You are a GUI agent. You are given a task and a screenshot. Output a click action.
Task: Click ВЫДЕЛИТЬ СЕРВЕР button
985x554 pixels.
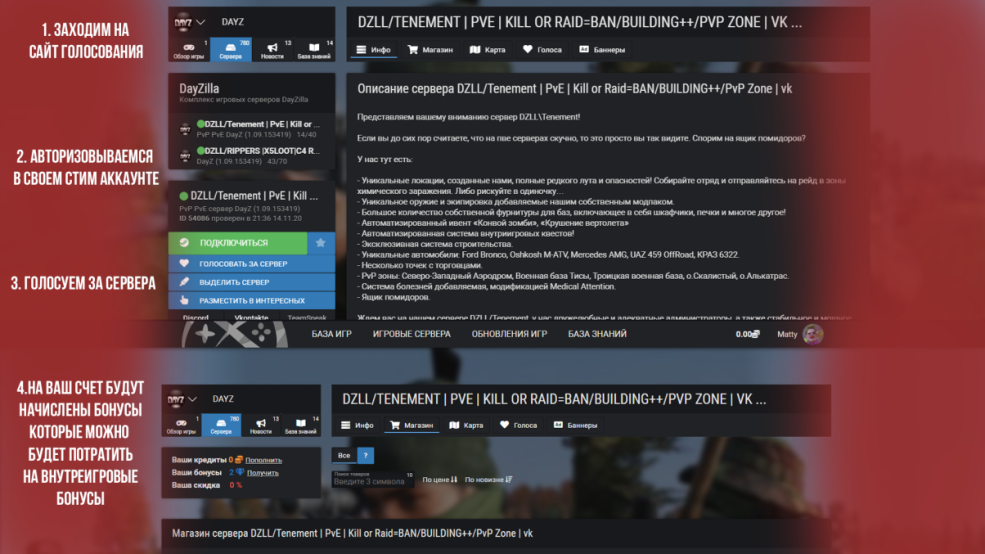click(x=251, y=282)
